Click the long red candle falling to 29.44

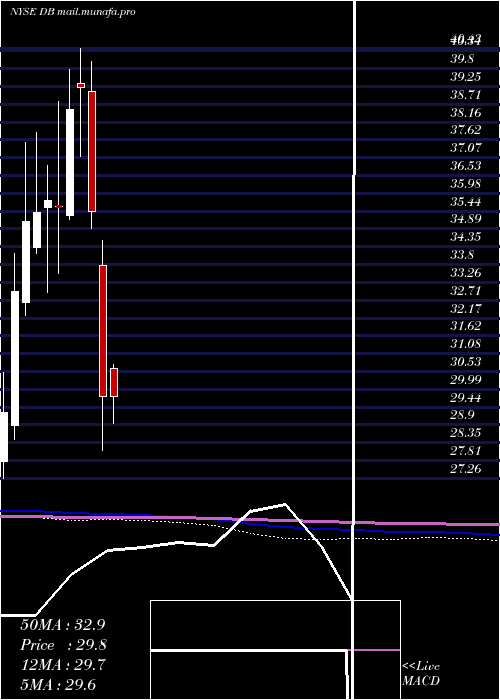click(x=103, y=330)
